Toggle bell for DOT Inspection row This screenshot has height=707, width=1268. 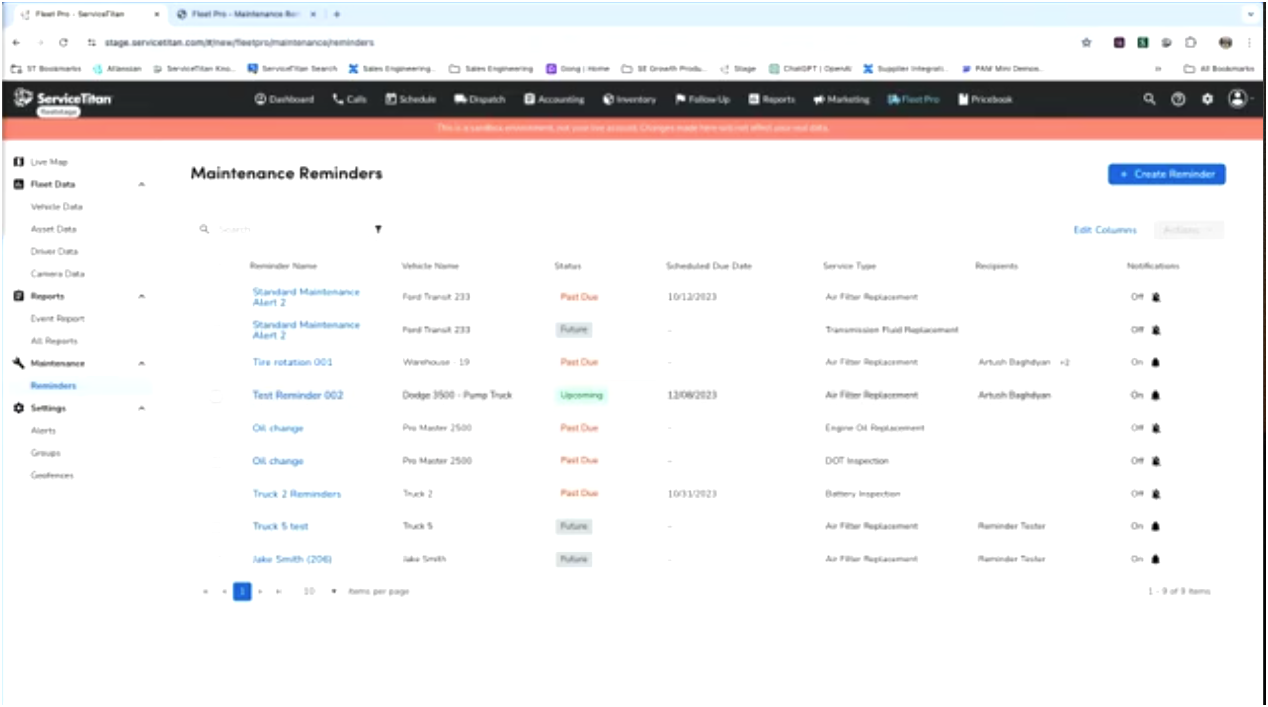(1156, 461)
